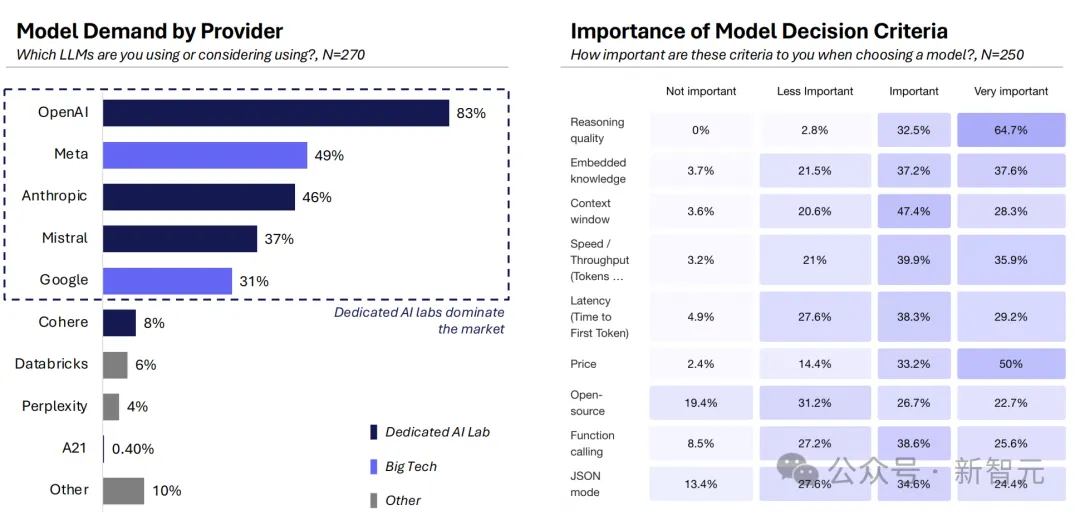1080x515 pixels.
Task: Select the Google 31% bar
Action: pos(167,281)
